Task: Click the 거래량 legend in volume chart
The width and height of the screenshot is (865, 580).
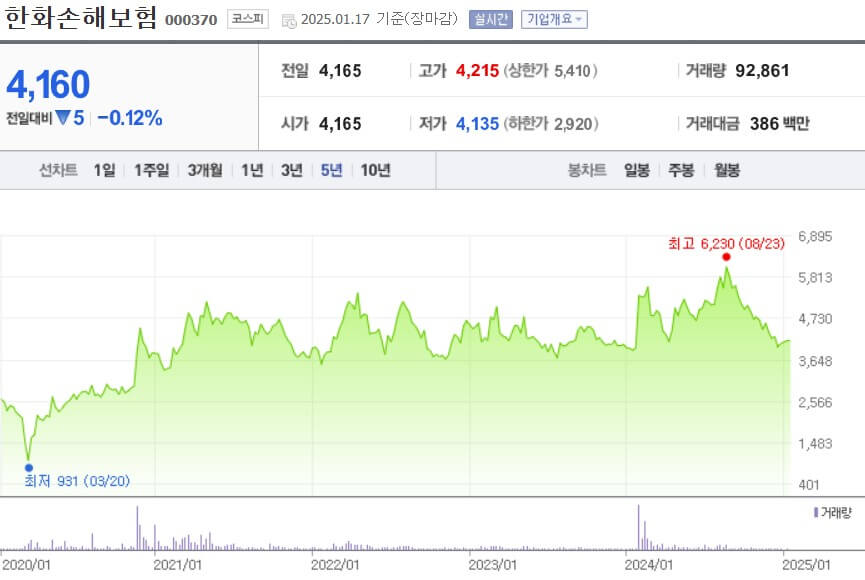Action: (x=832, y=513)
